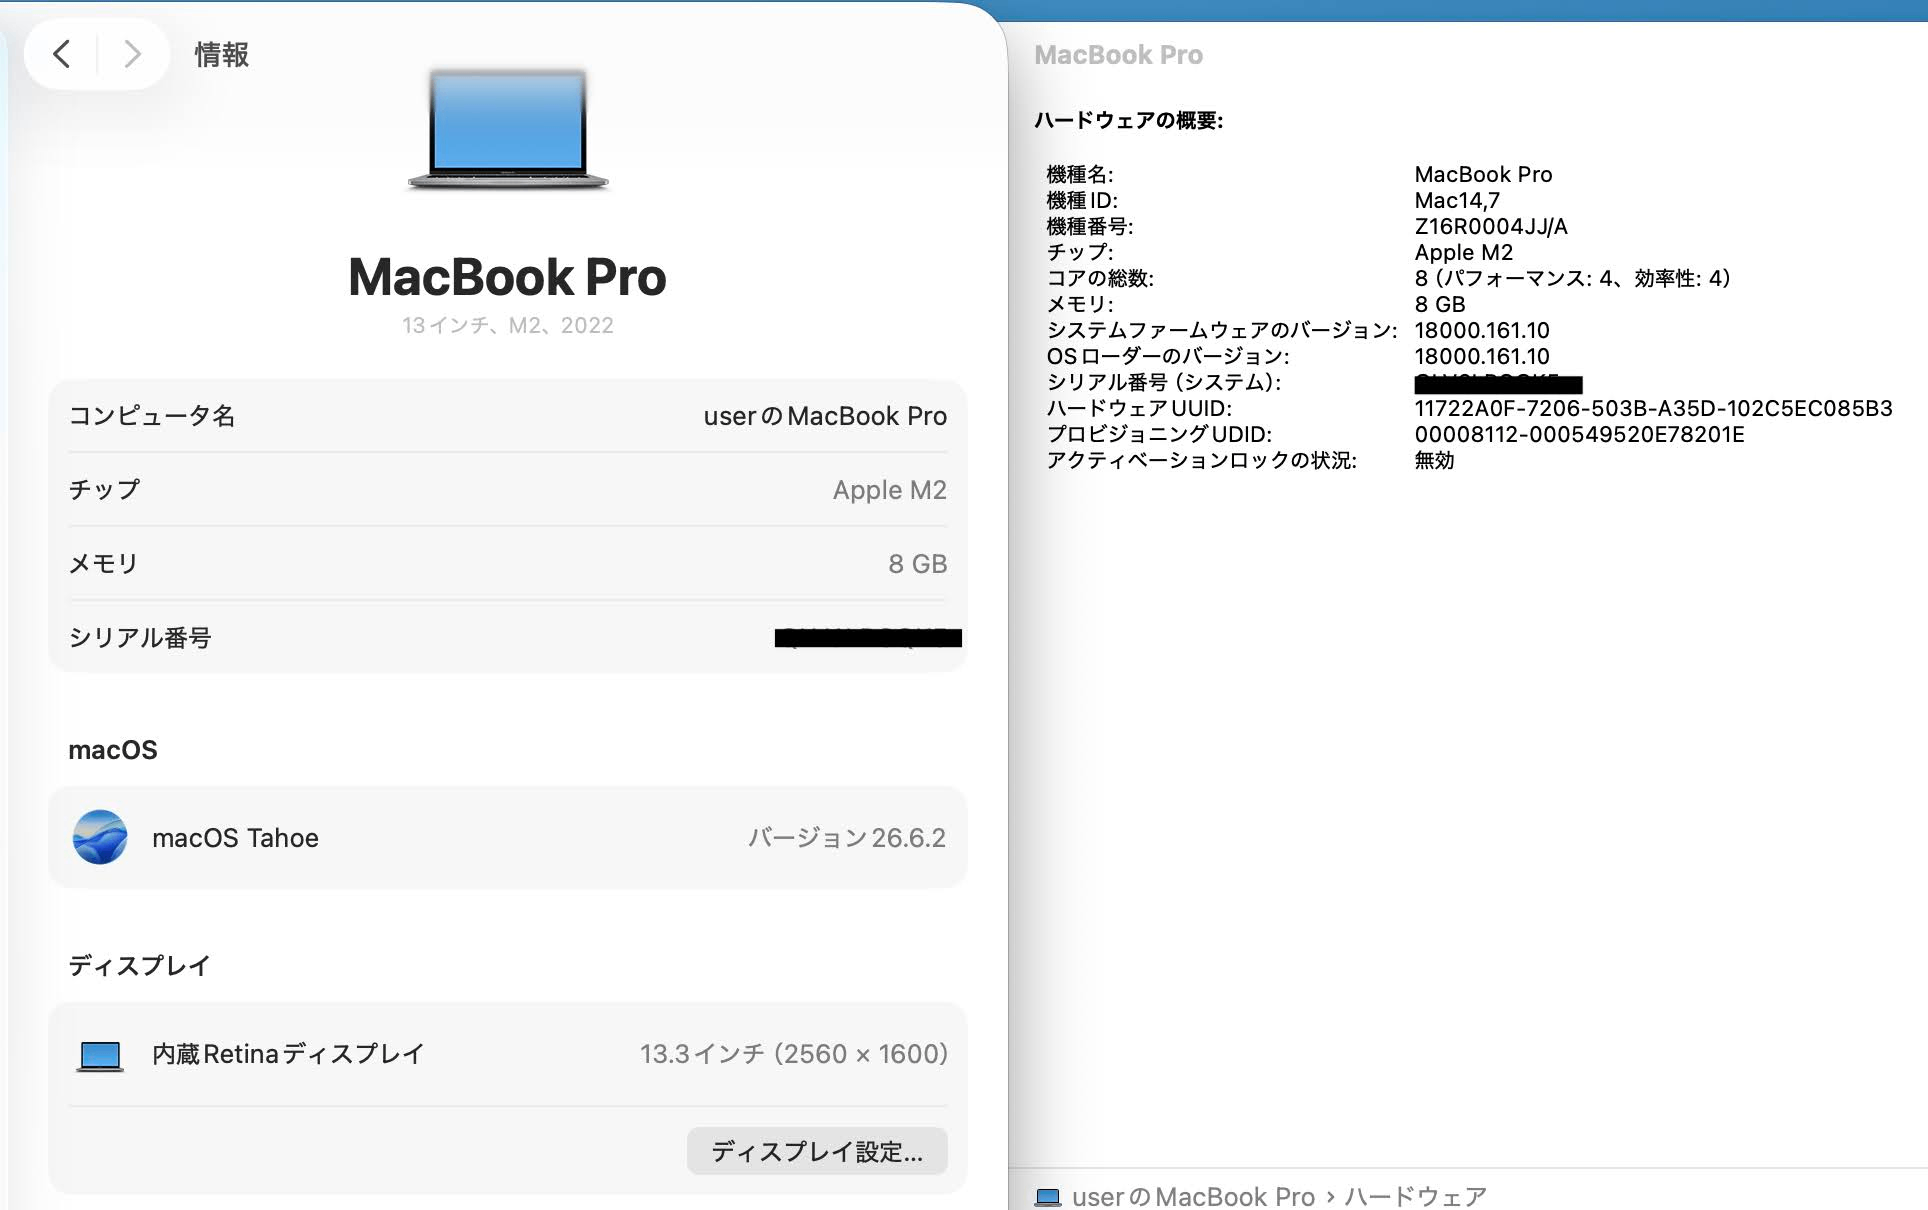
Task: Click the MacBook Pro title in System Information window
Action: coord(1118,55)
